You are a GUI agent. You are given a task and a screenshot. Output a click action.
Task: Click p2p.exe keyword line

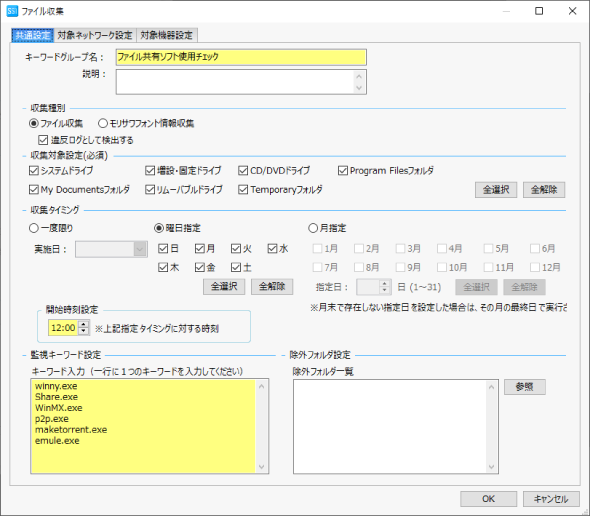pos(52,419)
